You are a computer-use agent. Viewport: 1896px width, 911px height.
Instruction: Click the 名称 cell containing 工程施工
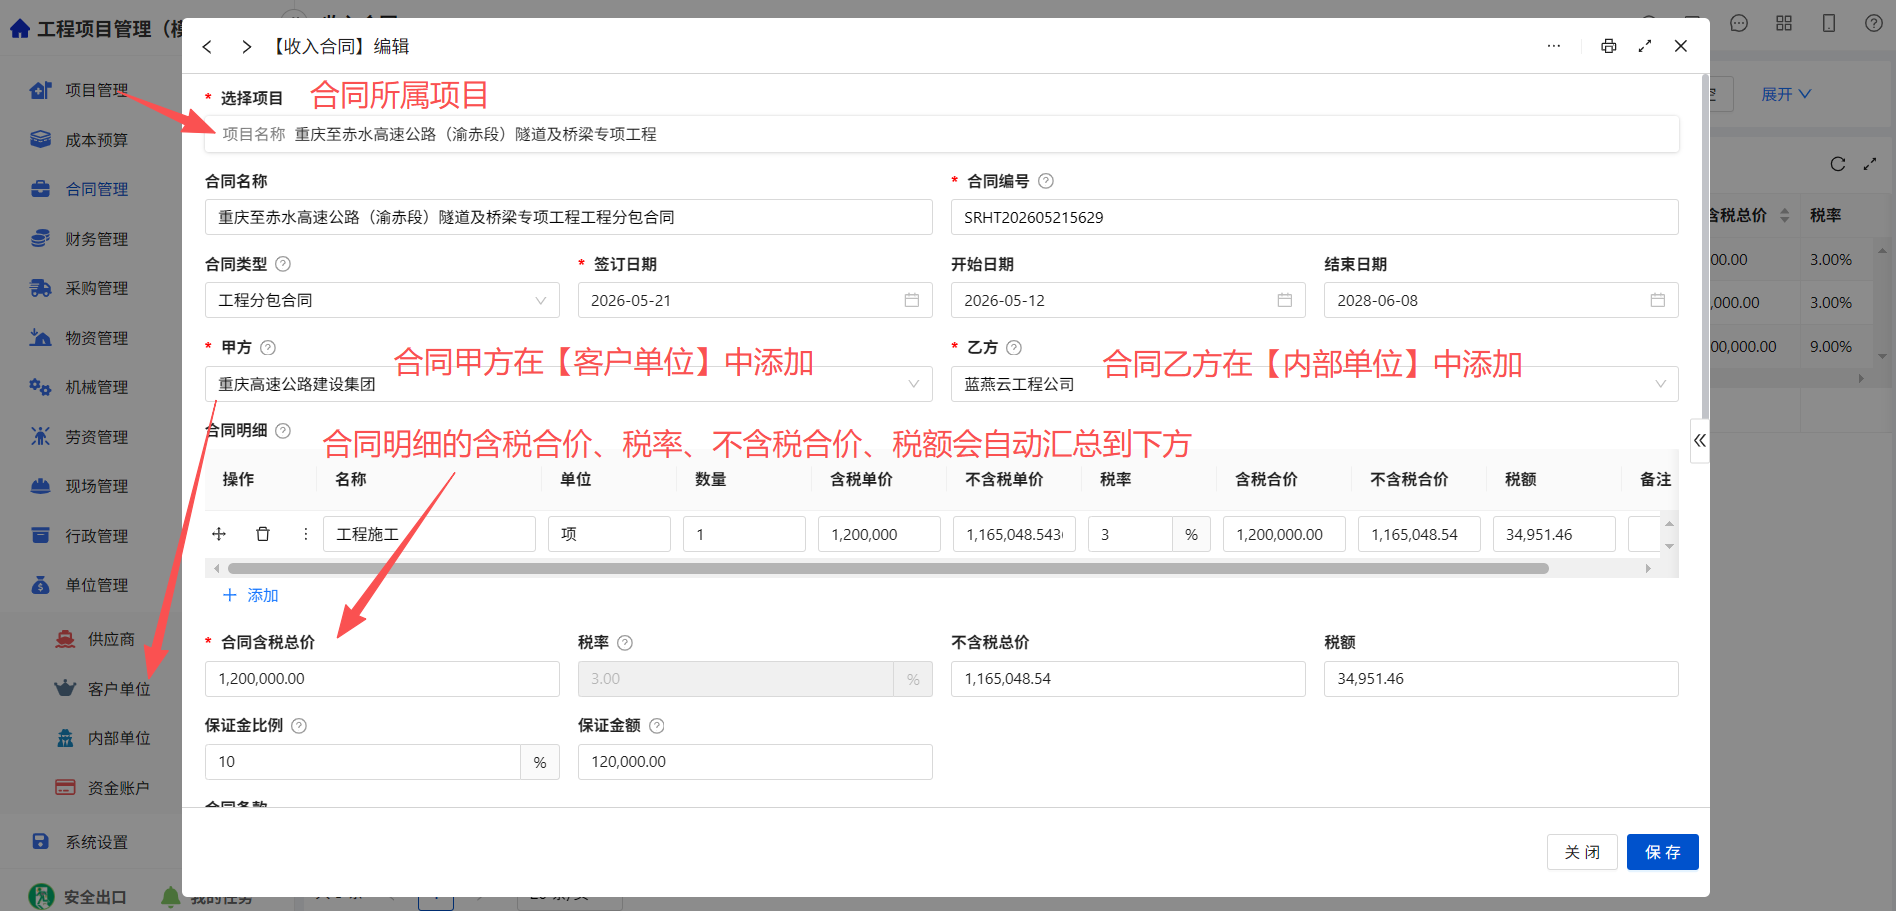tap(429, 534)
